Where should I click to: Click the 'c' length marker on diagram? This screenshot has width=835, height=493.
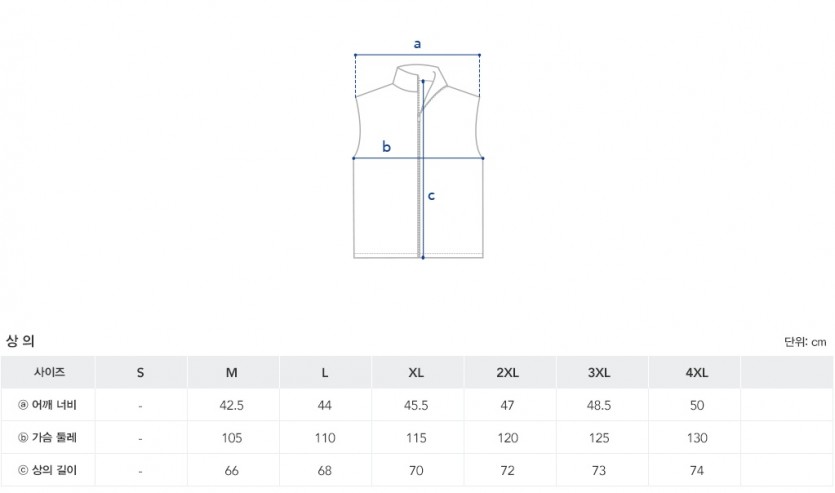pyautogui.click(x=431, y=196)
